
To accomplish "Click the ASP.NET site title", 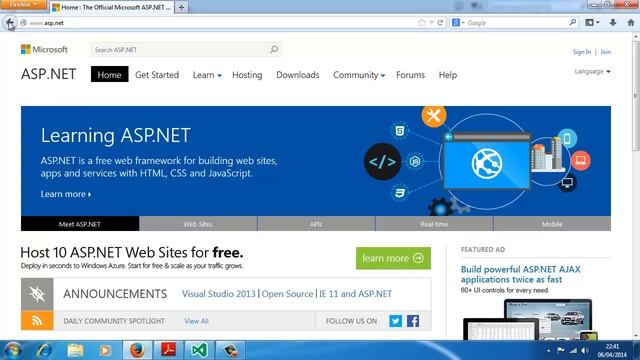I will pos(48,74).
